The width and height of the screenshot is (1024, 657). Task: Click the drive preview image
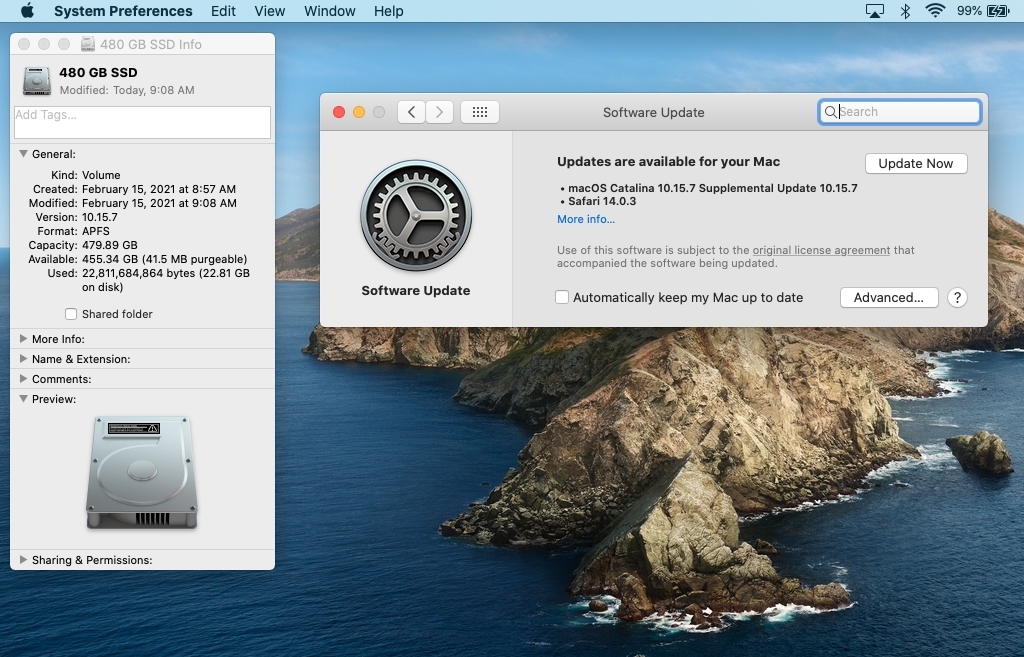pos(142,472)
